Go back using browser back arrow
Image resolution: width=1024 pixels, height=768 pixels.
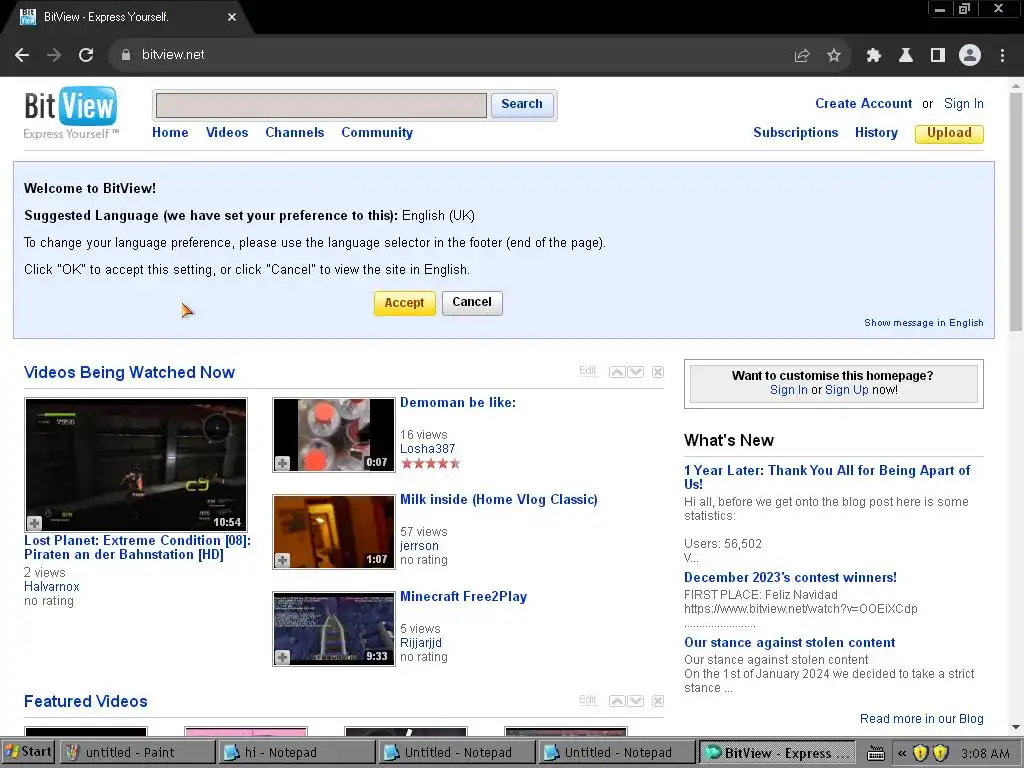pos(22,56)
